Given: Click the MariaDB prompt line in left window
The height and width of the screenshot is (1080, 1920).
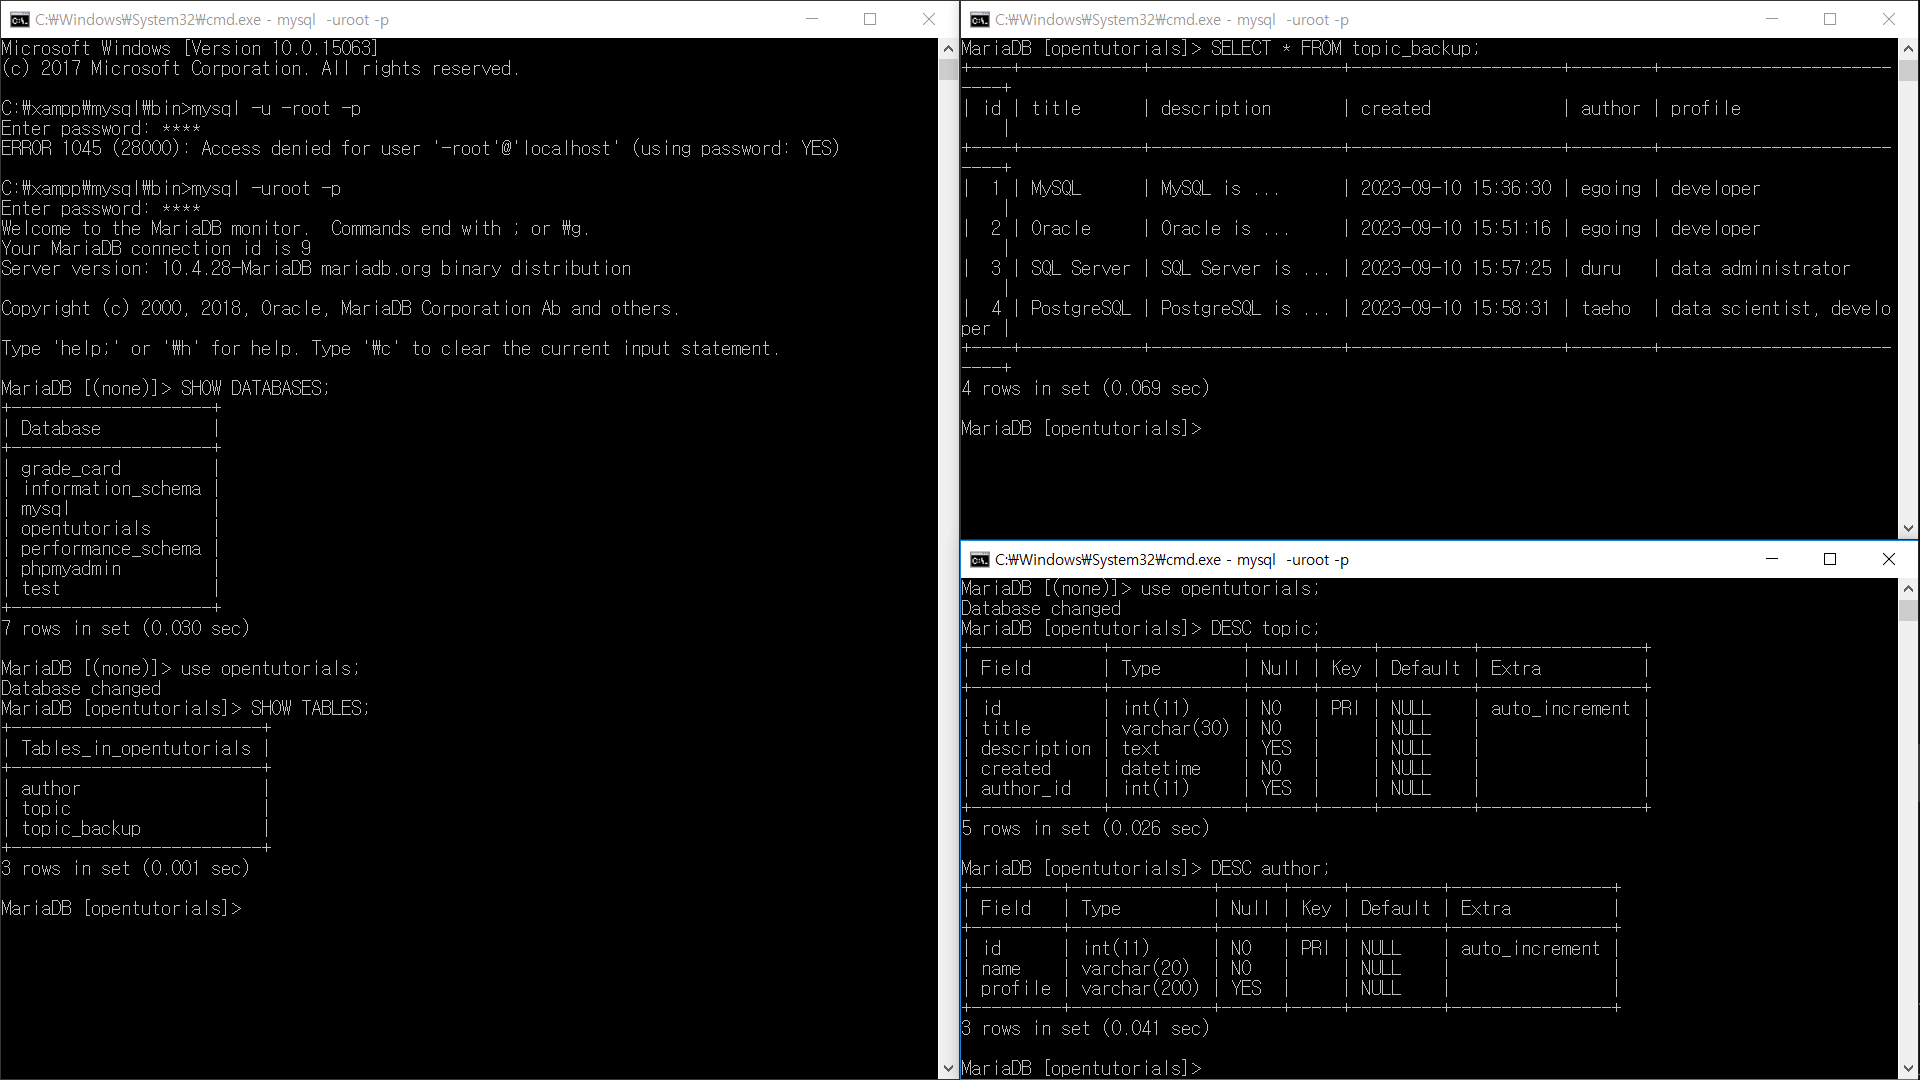Looking at the screenshot, I should [121, 908].
